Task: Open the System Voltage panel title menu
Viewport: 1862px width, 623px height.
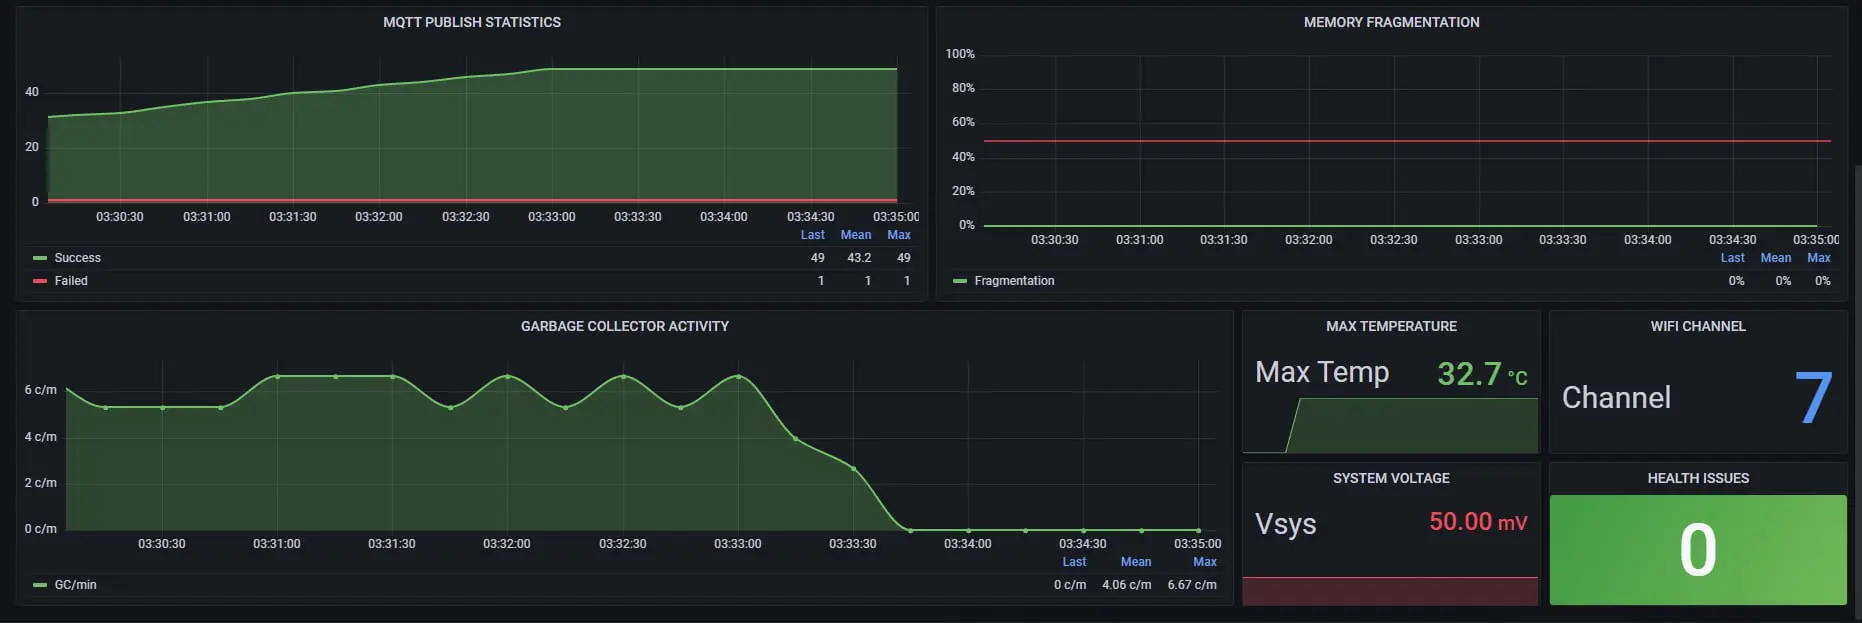Action: (1391, 478)
